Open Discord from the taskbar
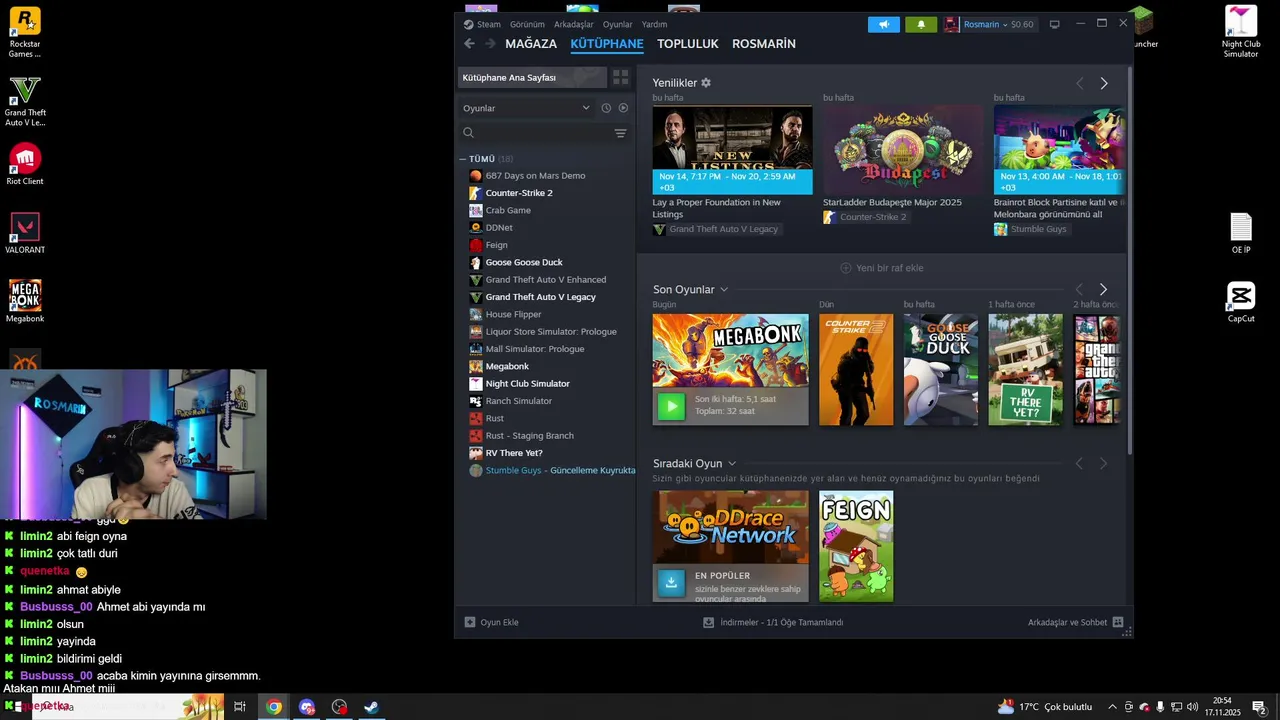Screen dimensions: 1280x720 [307, 707]
